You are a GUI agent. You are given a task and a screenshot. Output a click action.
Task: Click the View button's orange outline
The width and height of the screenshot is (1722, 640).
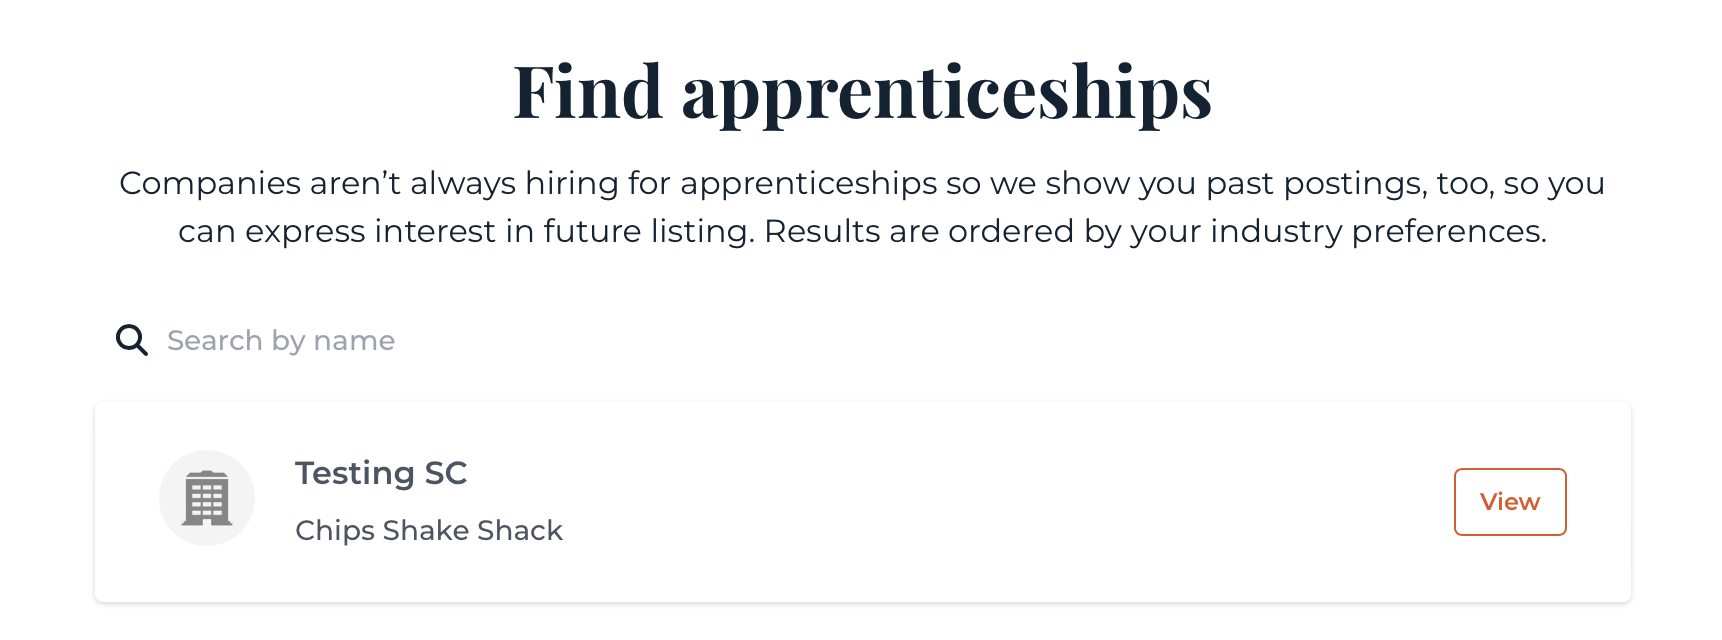(x=1510, y=502)
